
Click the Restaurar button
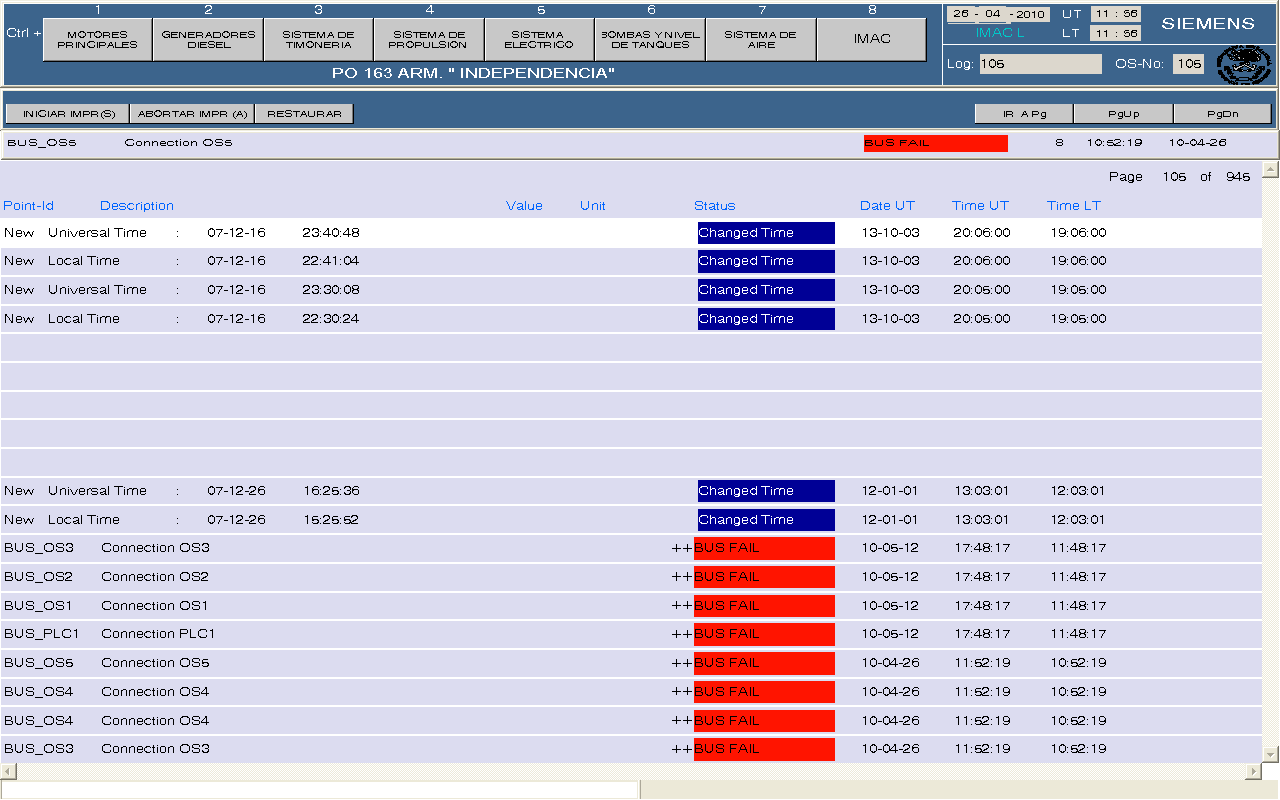coord(304,114)
